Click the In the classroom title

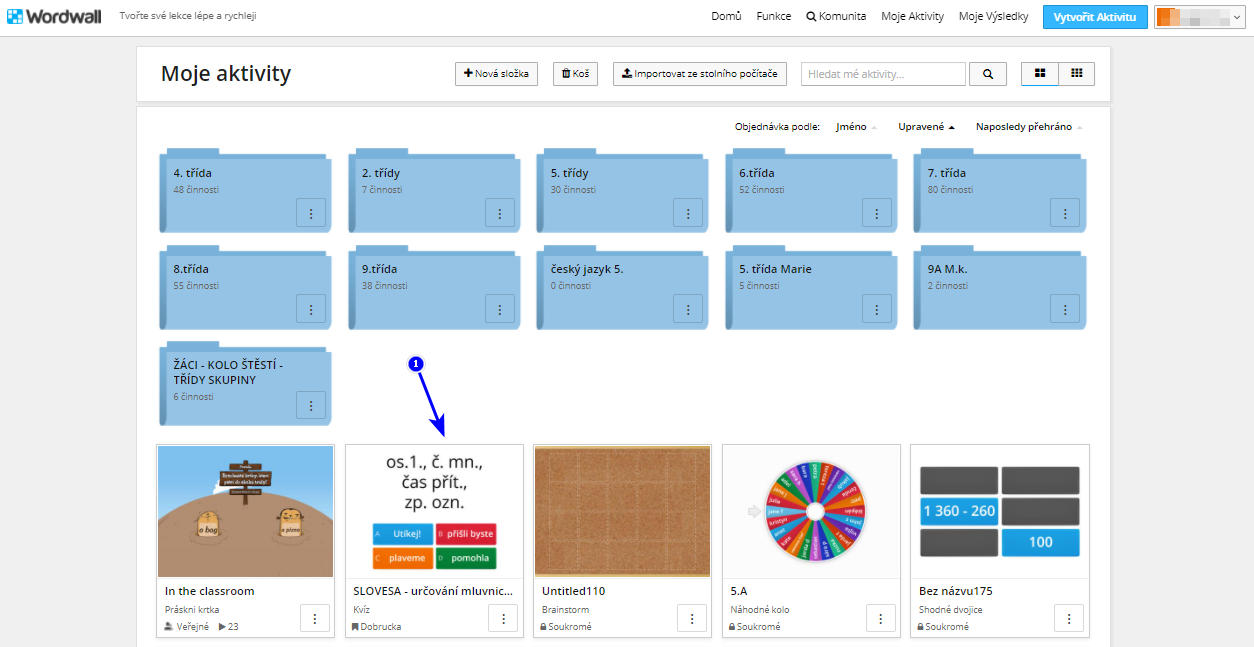(210, 591)
